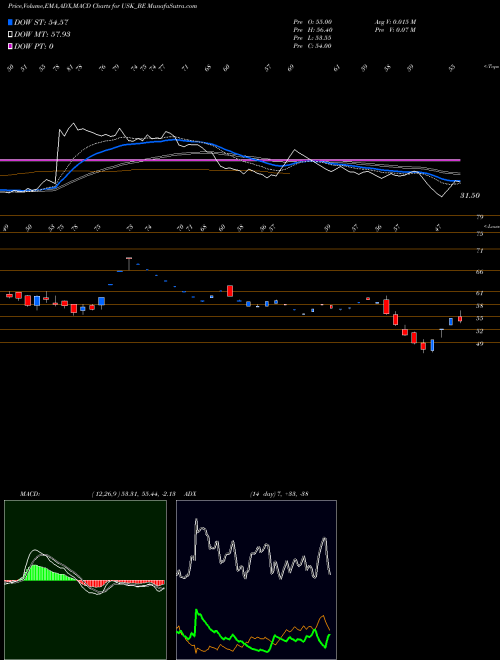Select the 'DOW PT: 0' legend label
The height and width of the screenshot is (660, 500).
click(x=34, y=46)
